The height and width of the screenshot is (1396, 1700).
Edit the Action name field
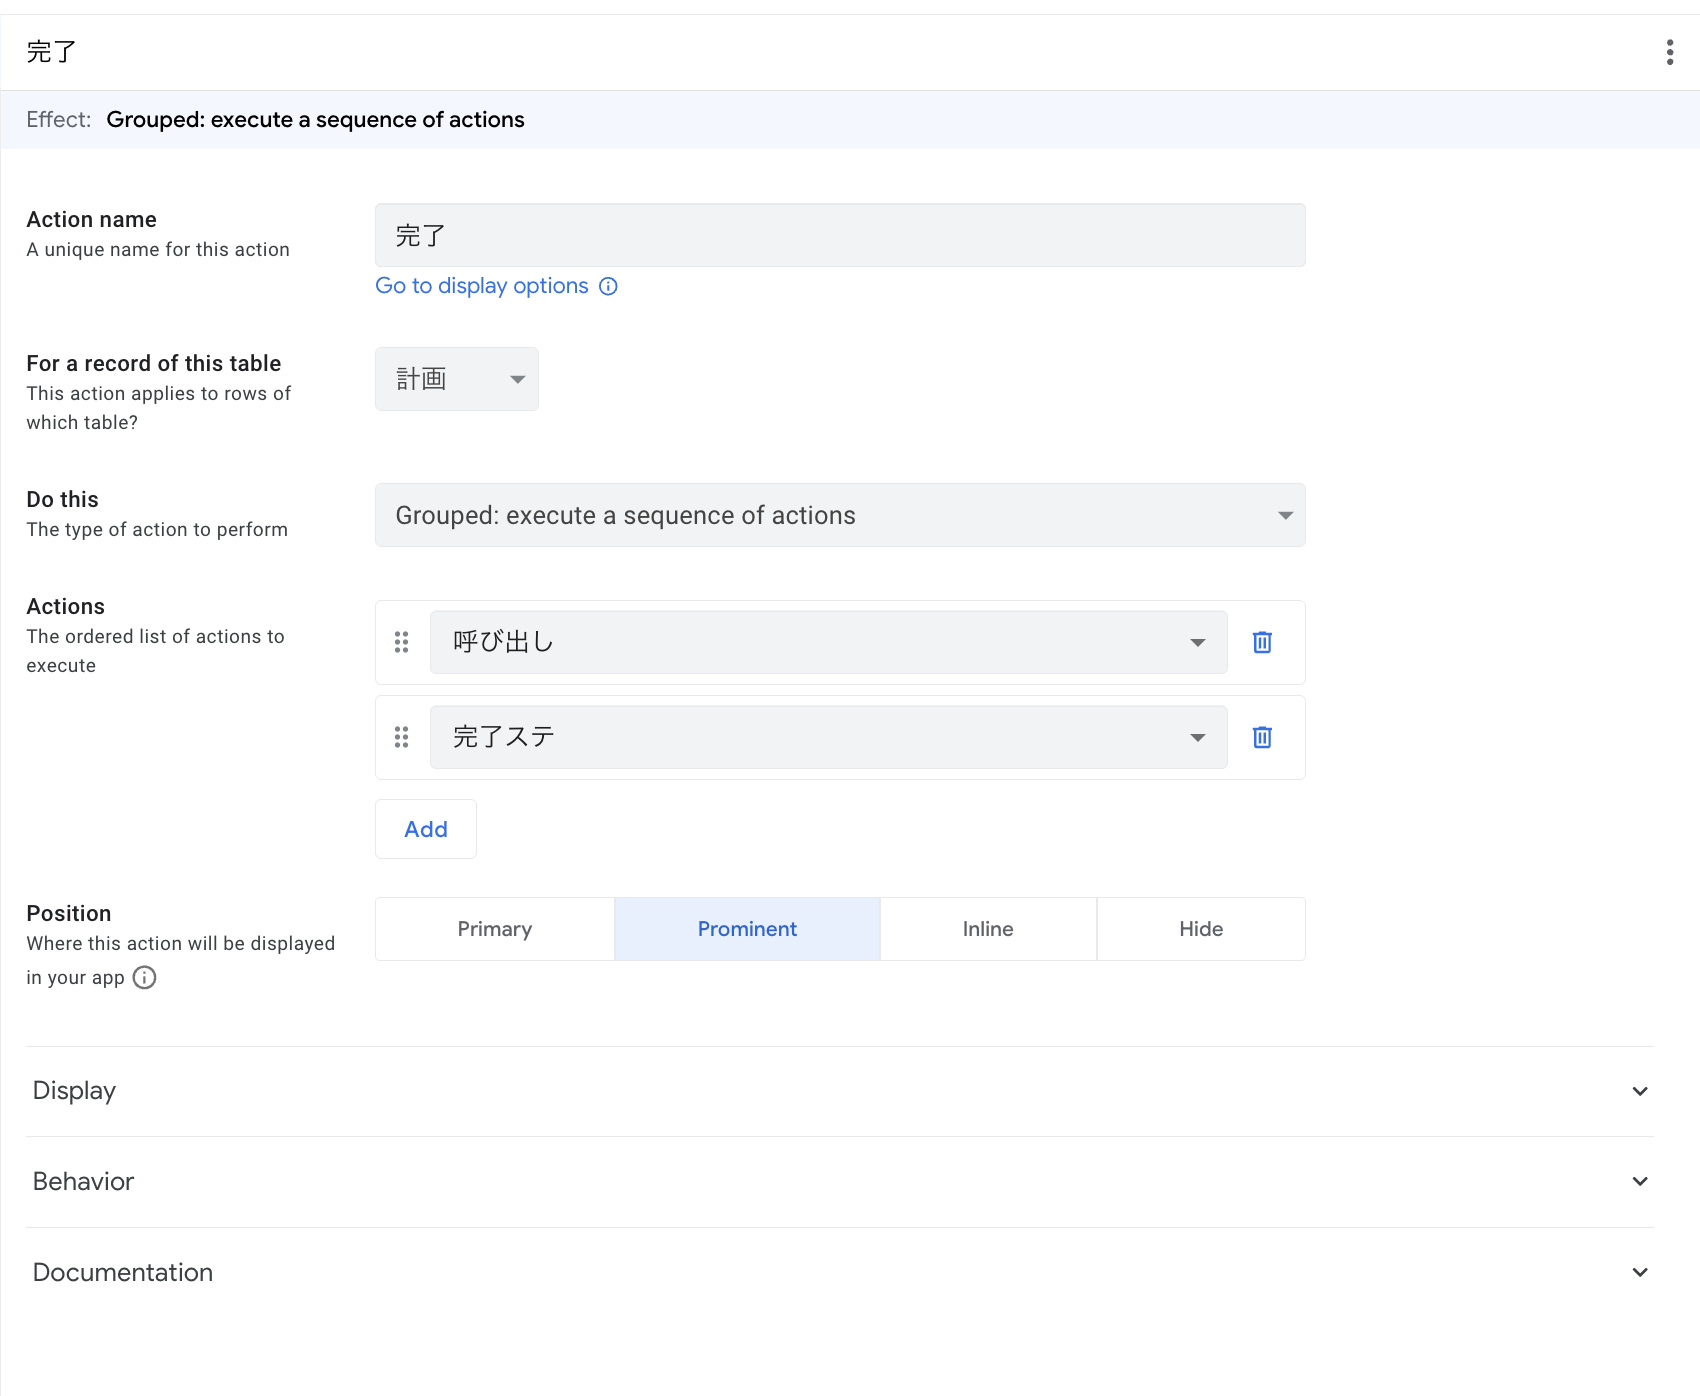[x=840, y=235]
